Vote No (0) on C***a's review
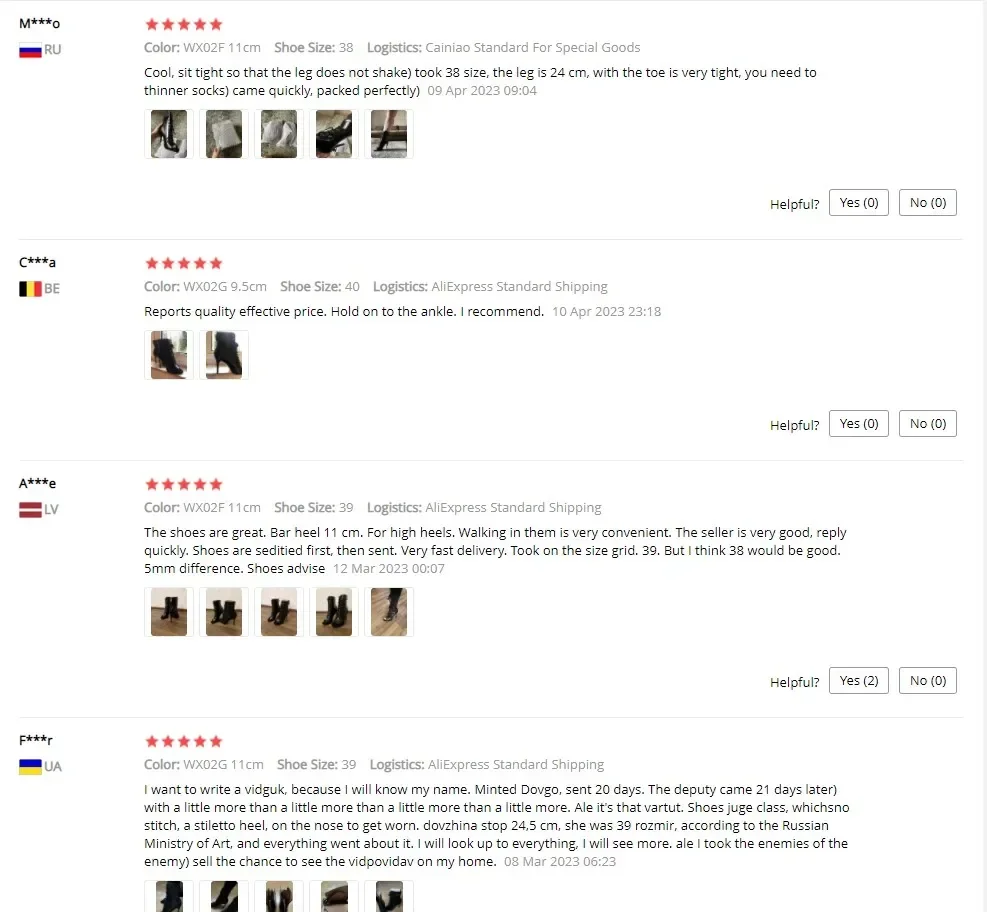Screen dimensions: 987x912 point(928,424)
